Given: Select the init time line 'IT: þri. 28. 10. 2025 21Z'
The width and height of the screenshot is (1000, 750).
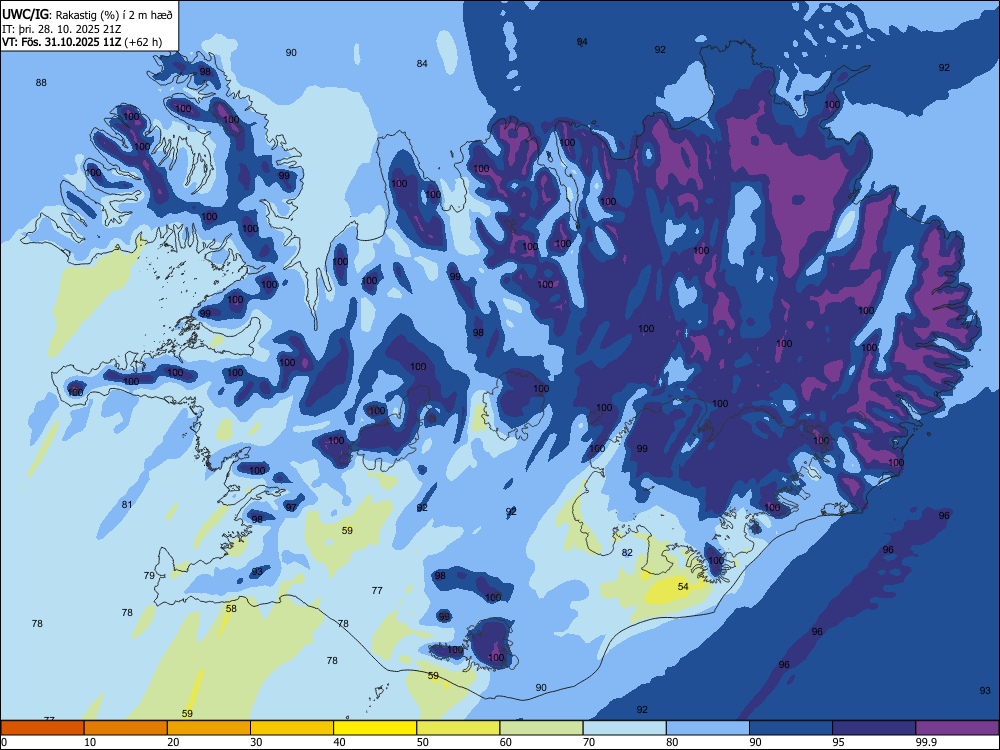Looking at the screenshot, I should tap(62, 29).
